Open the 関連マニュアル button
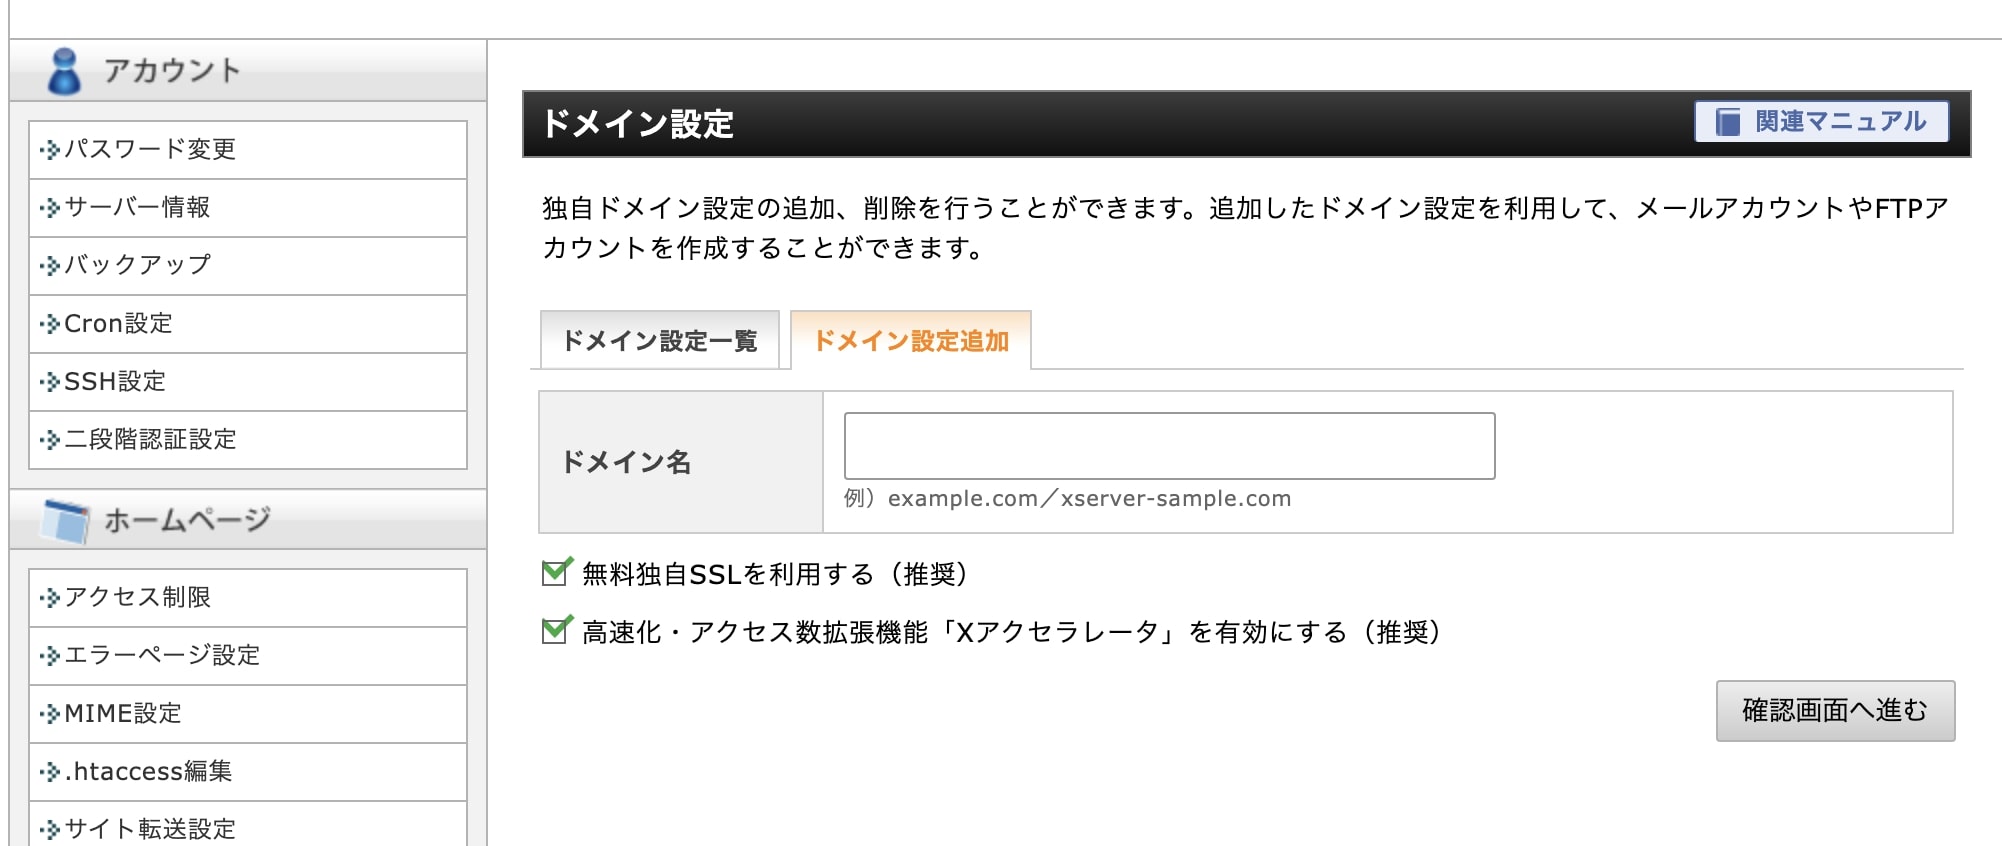 pos(1821,122)
